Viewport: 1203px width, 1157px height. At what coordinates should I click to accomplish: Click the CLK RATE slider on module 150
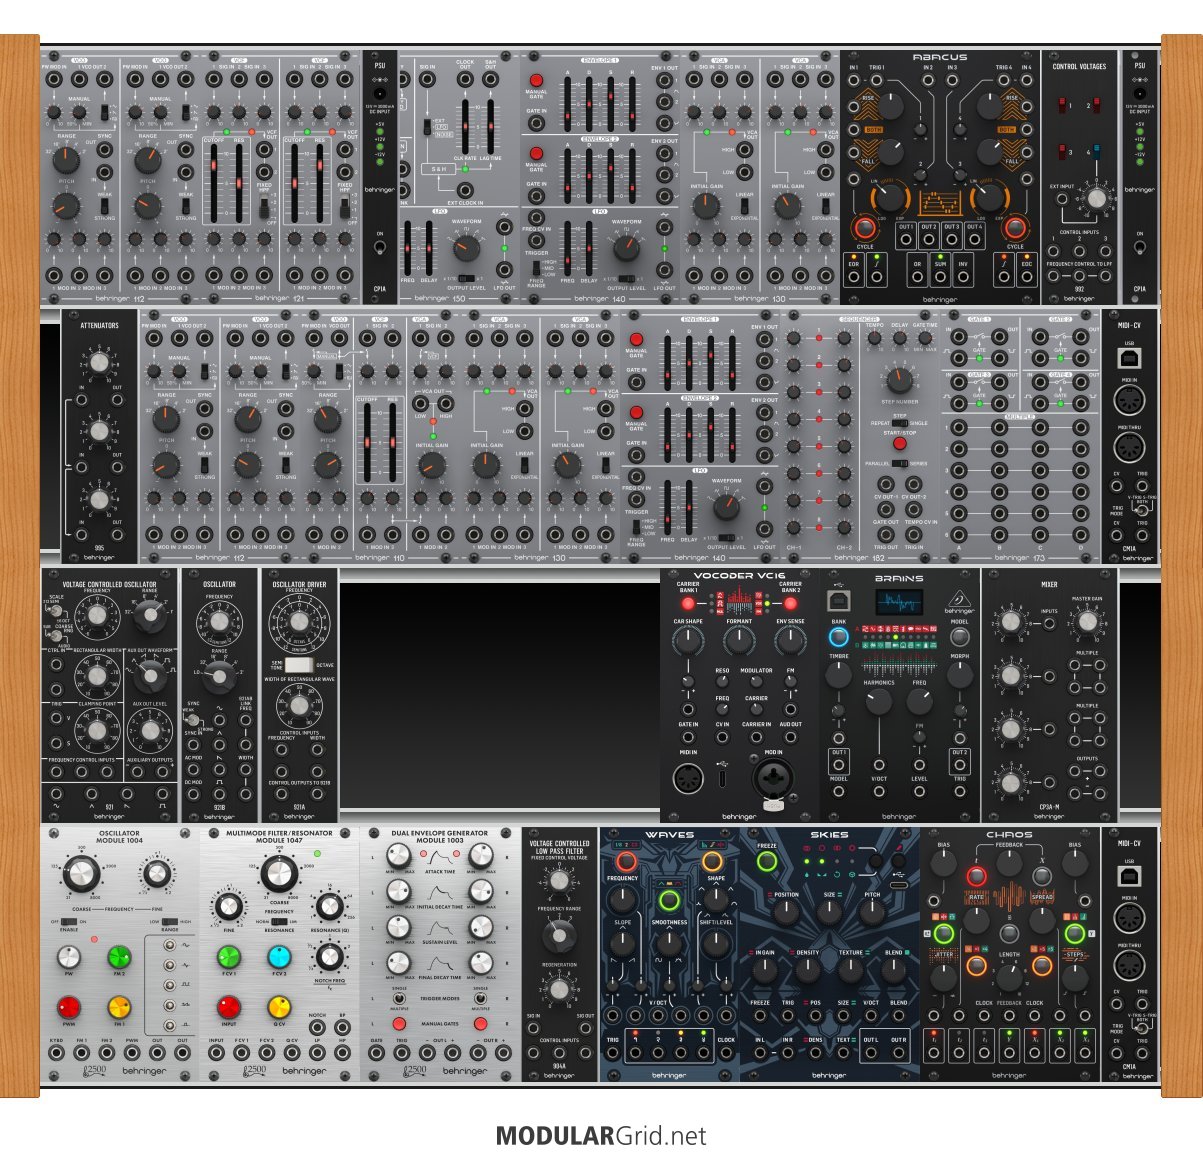click(x=465, y=125)
